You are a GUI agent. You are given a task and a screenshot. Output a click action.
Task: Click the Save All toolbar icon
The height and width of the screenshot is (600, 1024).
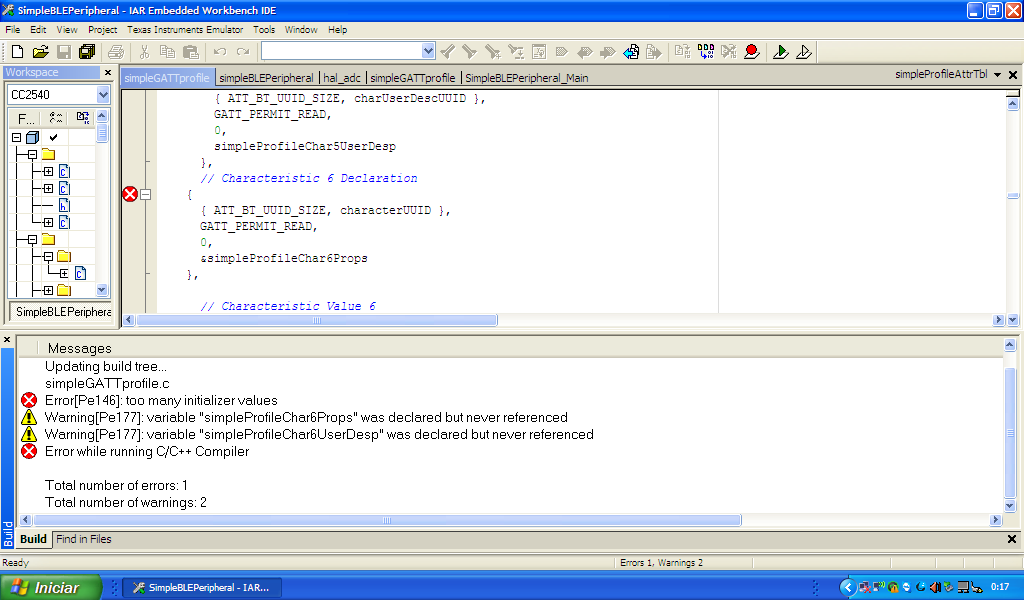coord(87,52)
